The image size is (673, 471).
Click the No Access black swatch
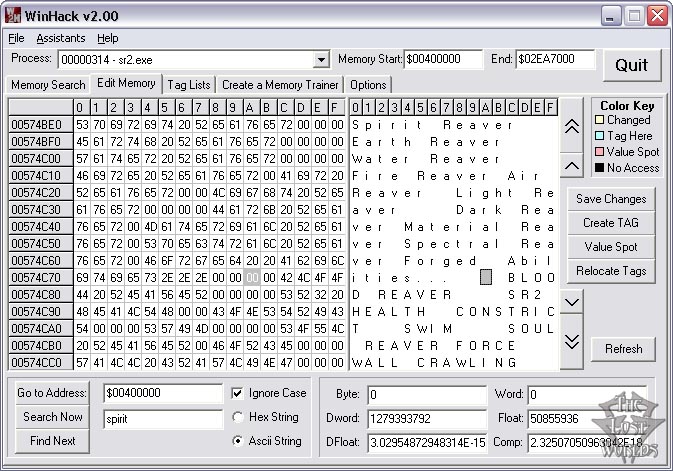point(600,167)
